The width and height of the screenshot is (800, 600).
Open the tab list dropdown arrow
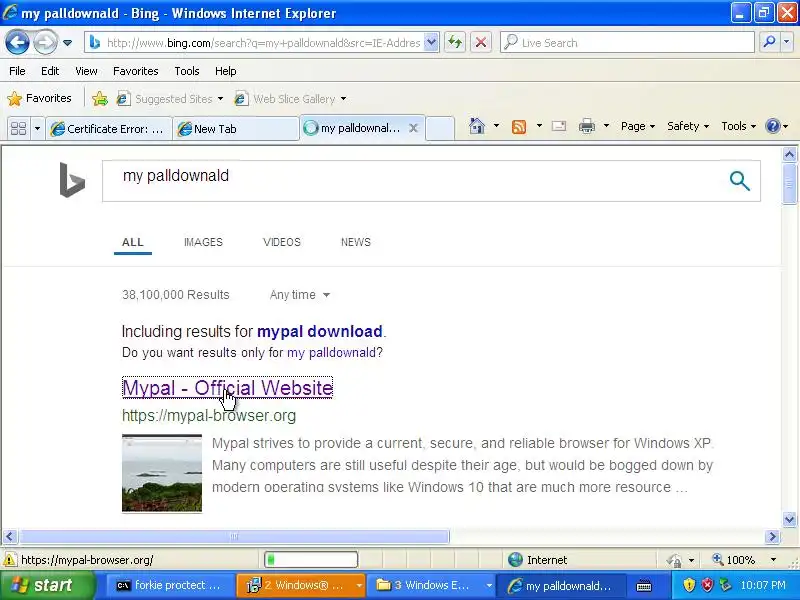coord(37,128)
